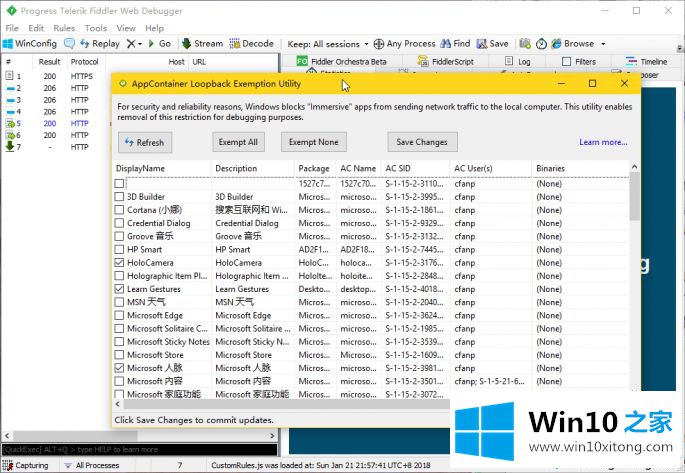Click Save Changes button
The height and width of the screenshot is (473, 685).
click(x=422, y=142)
